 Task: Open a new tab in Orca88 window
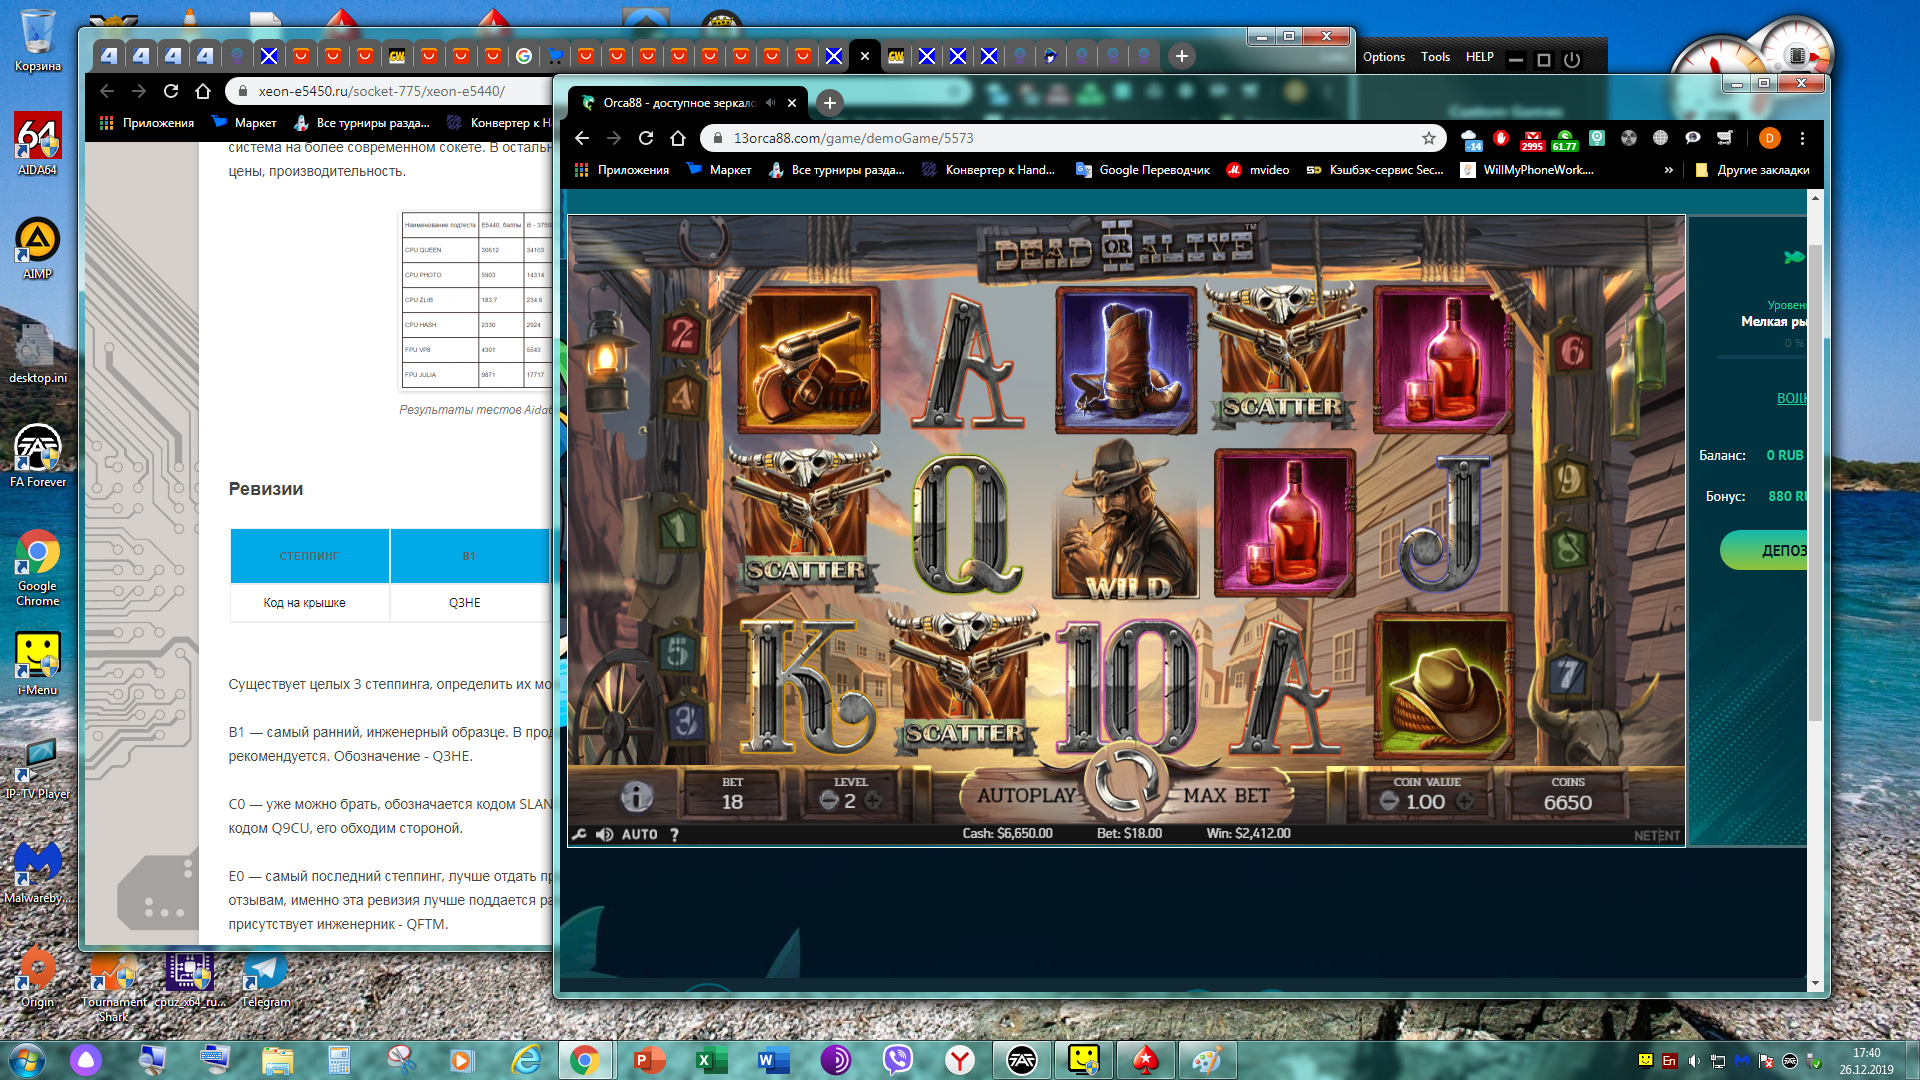(x=829, y=102)
